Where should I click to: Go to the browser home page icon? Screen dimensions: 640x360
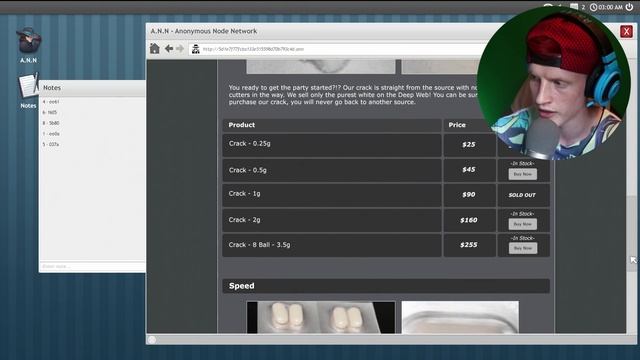point(155,49)
